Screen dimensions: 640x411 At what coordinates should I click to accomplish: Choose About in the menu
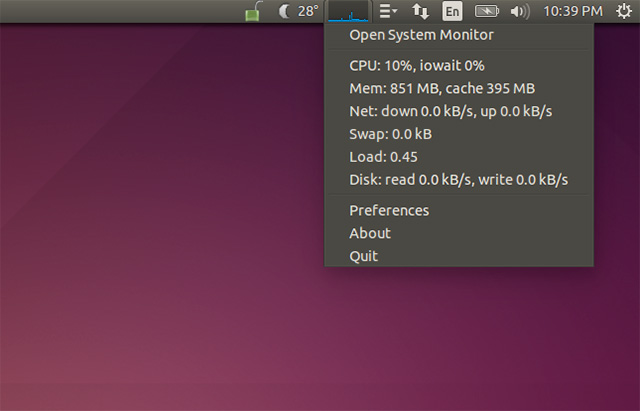click(370, 233)
